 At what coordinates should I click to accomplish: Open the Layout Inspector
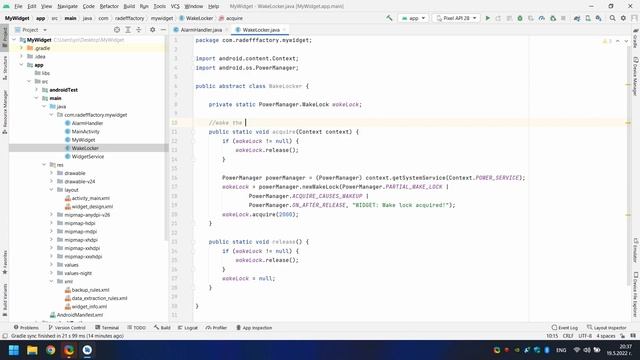(607, 328)
